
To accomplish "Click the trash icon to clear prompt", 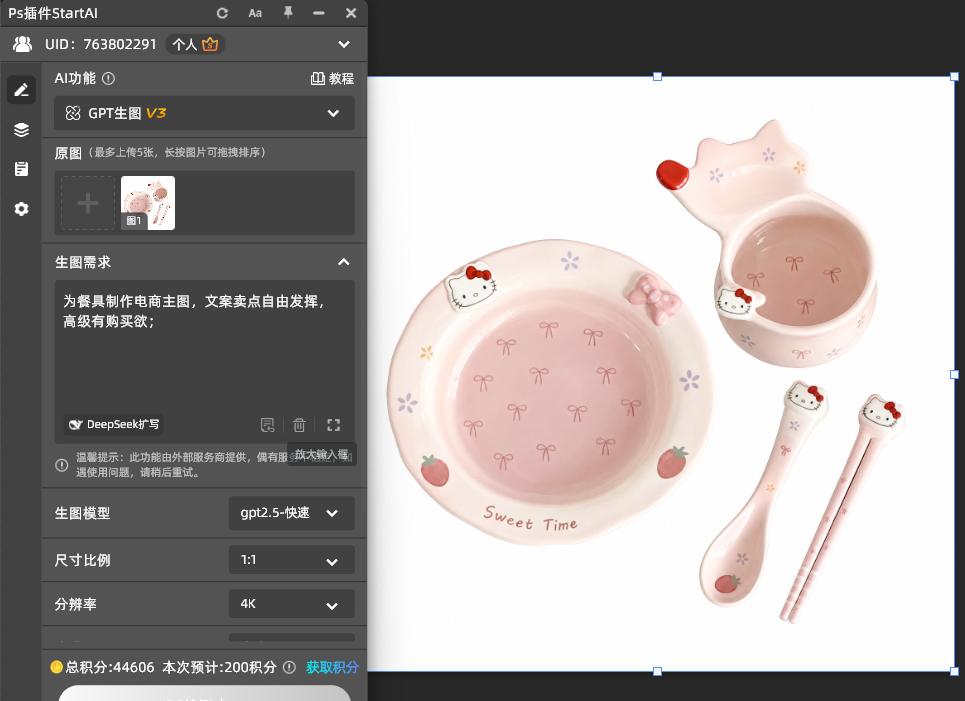I will [x=299, y=425].
